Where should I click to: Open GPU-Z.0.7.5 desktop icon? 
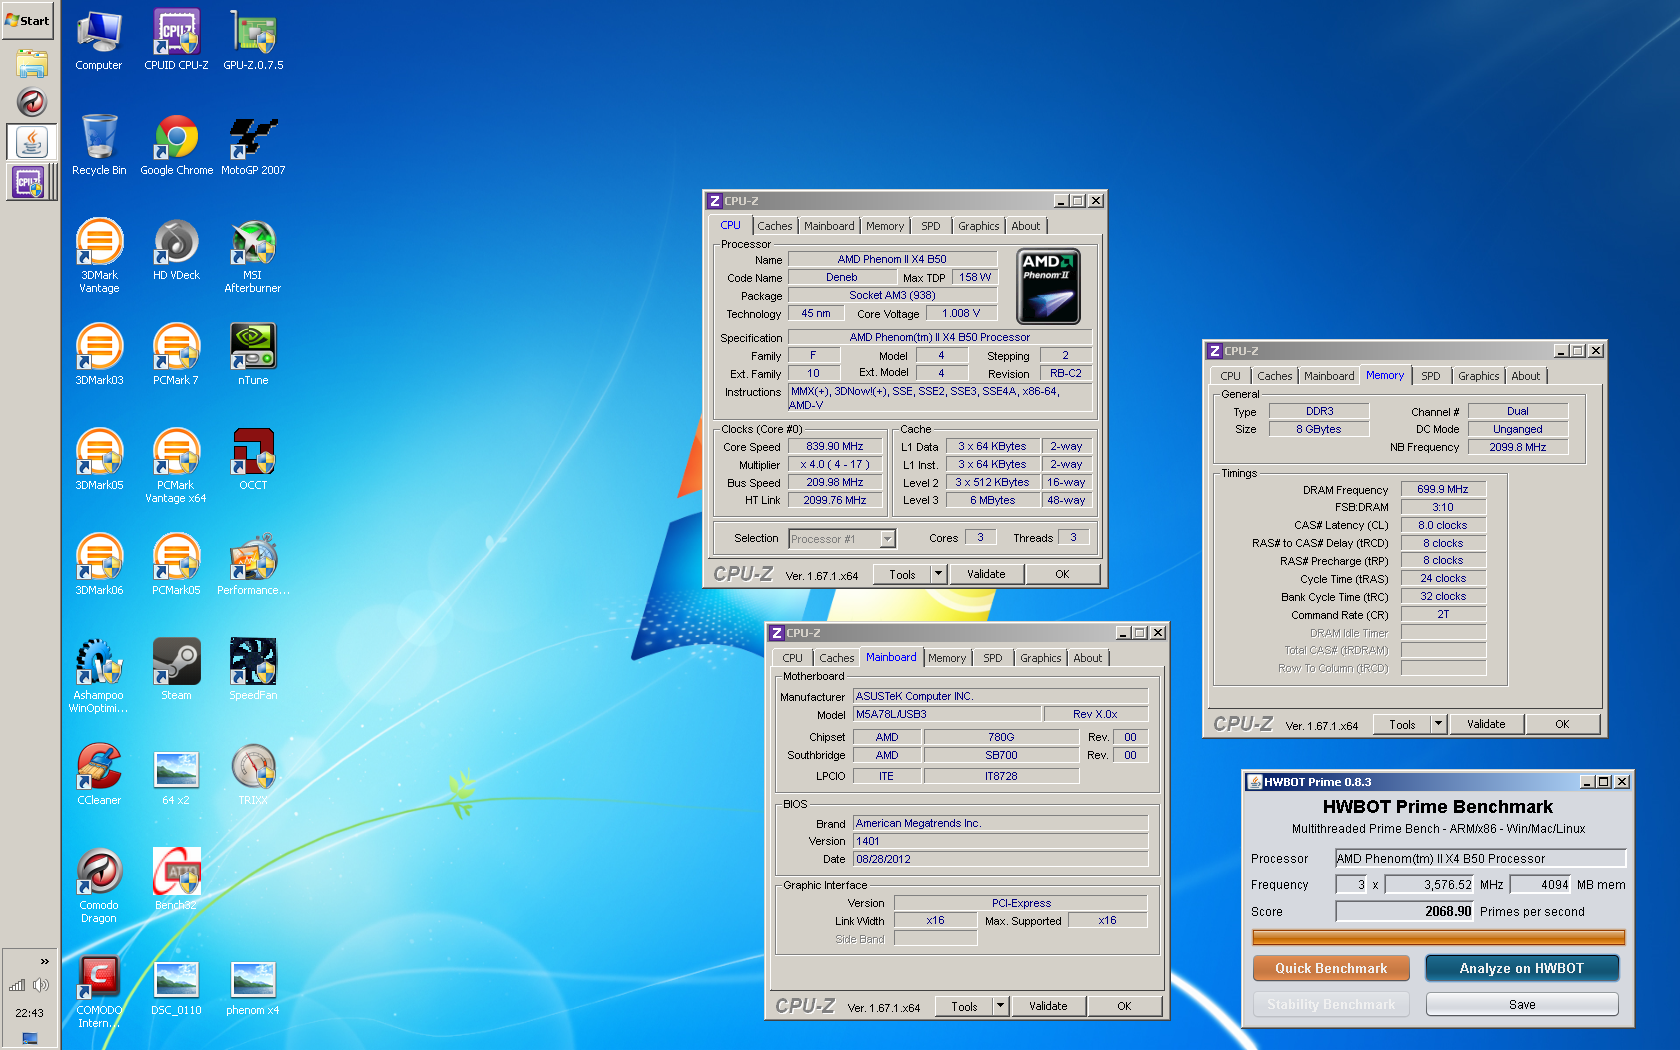[x=253, y=40]
